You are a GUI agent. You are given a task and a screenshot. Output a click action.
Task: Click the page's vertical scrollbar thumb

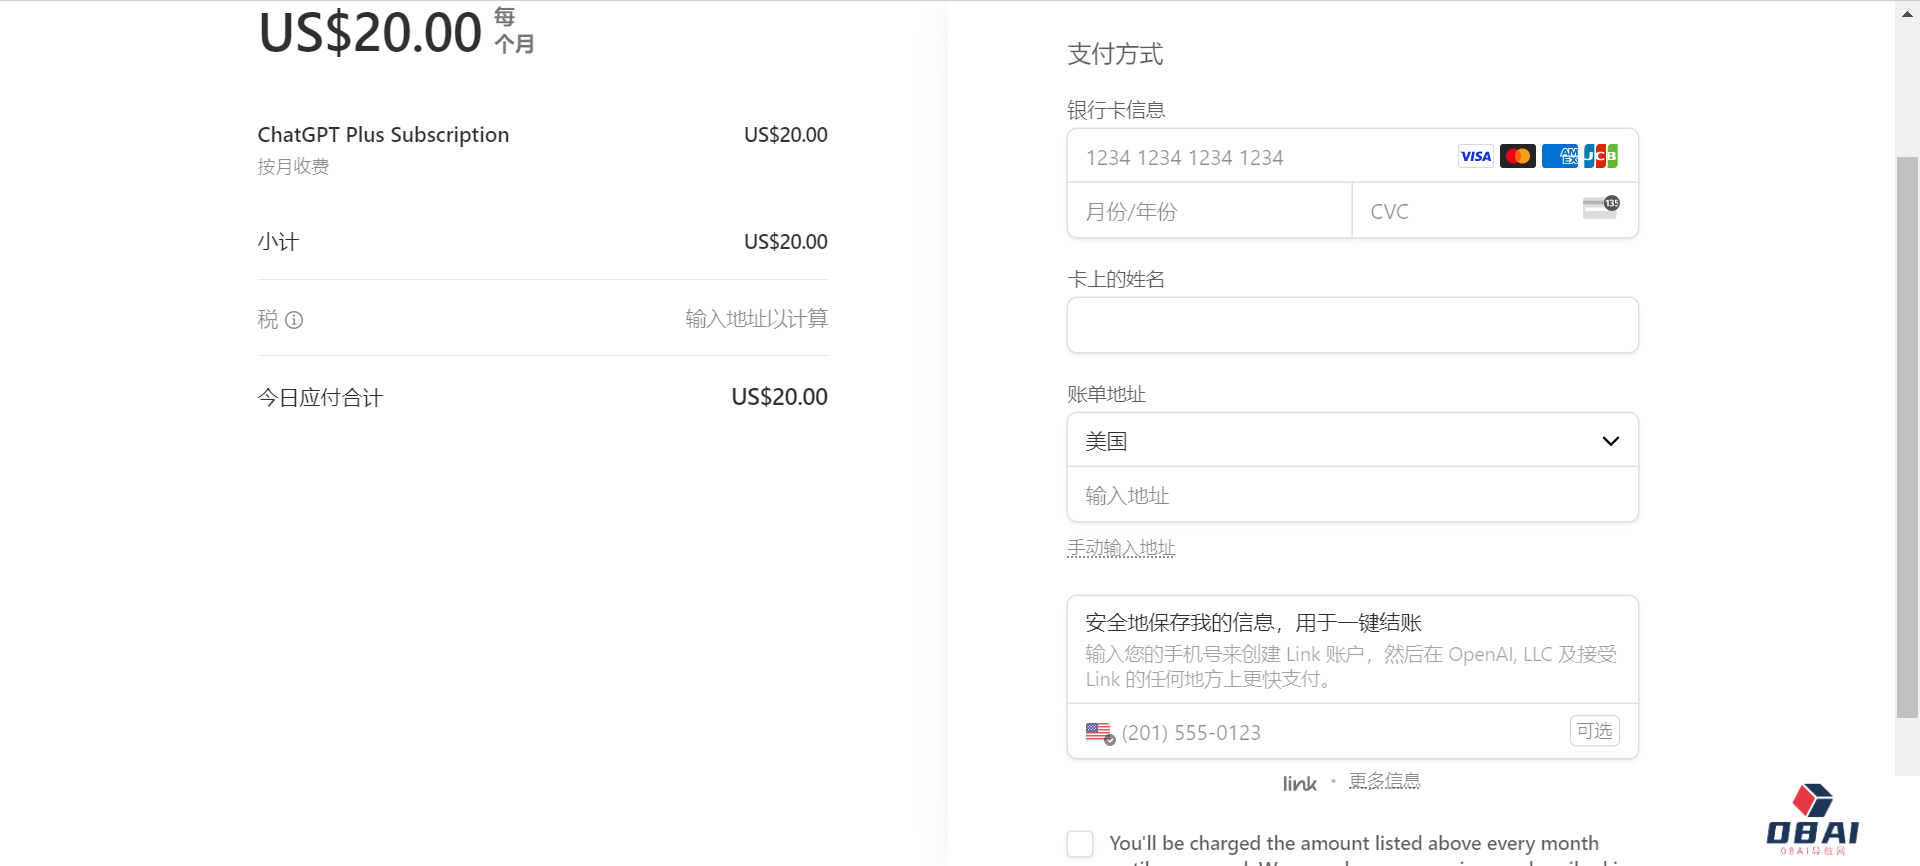pyautogui.click(x=1907, y=436)
